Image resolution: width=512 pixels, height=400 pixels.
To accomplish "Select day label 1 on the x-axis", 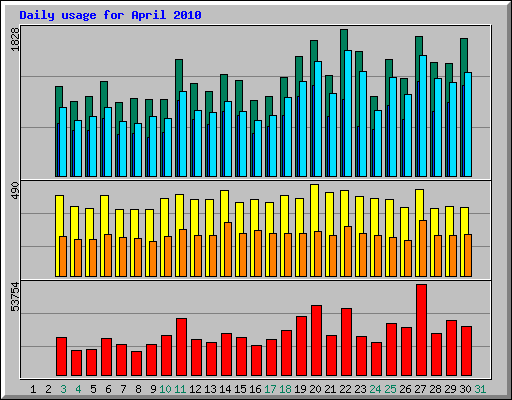I will point(33,389).
